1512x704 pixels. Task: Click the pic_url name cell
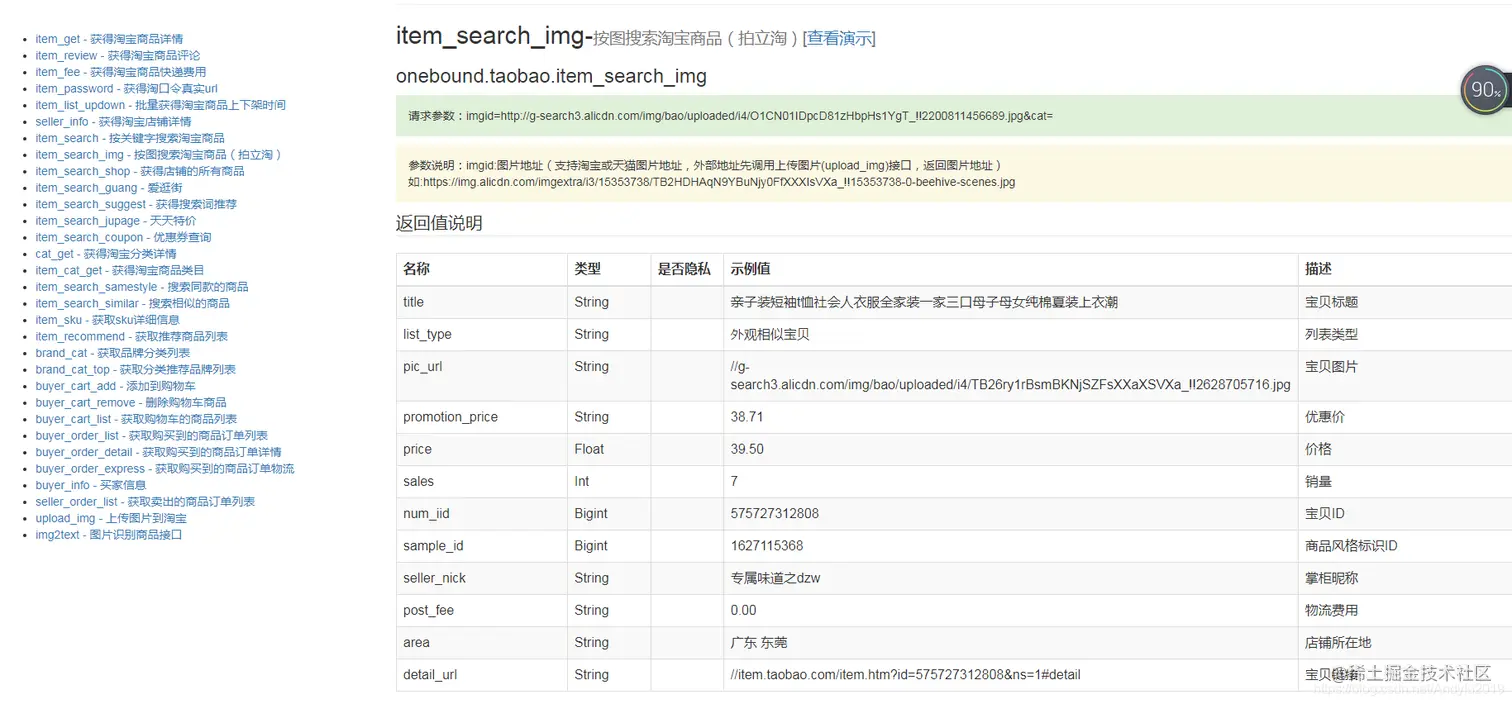click(482, 375)
